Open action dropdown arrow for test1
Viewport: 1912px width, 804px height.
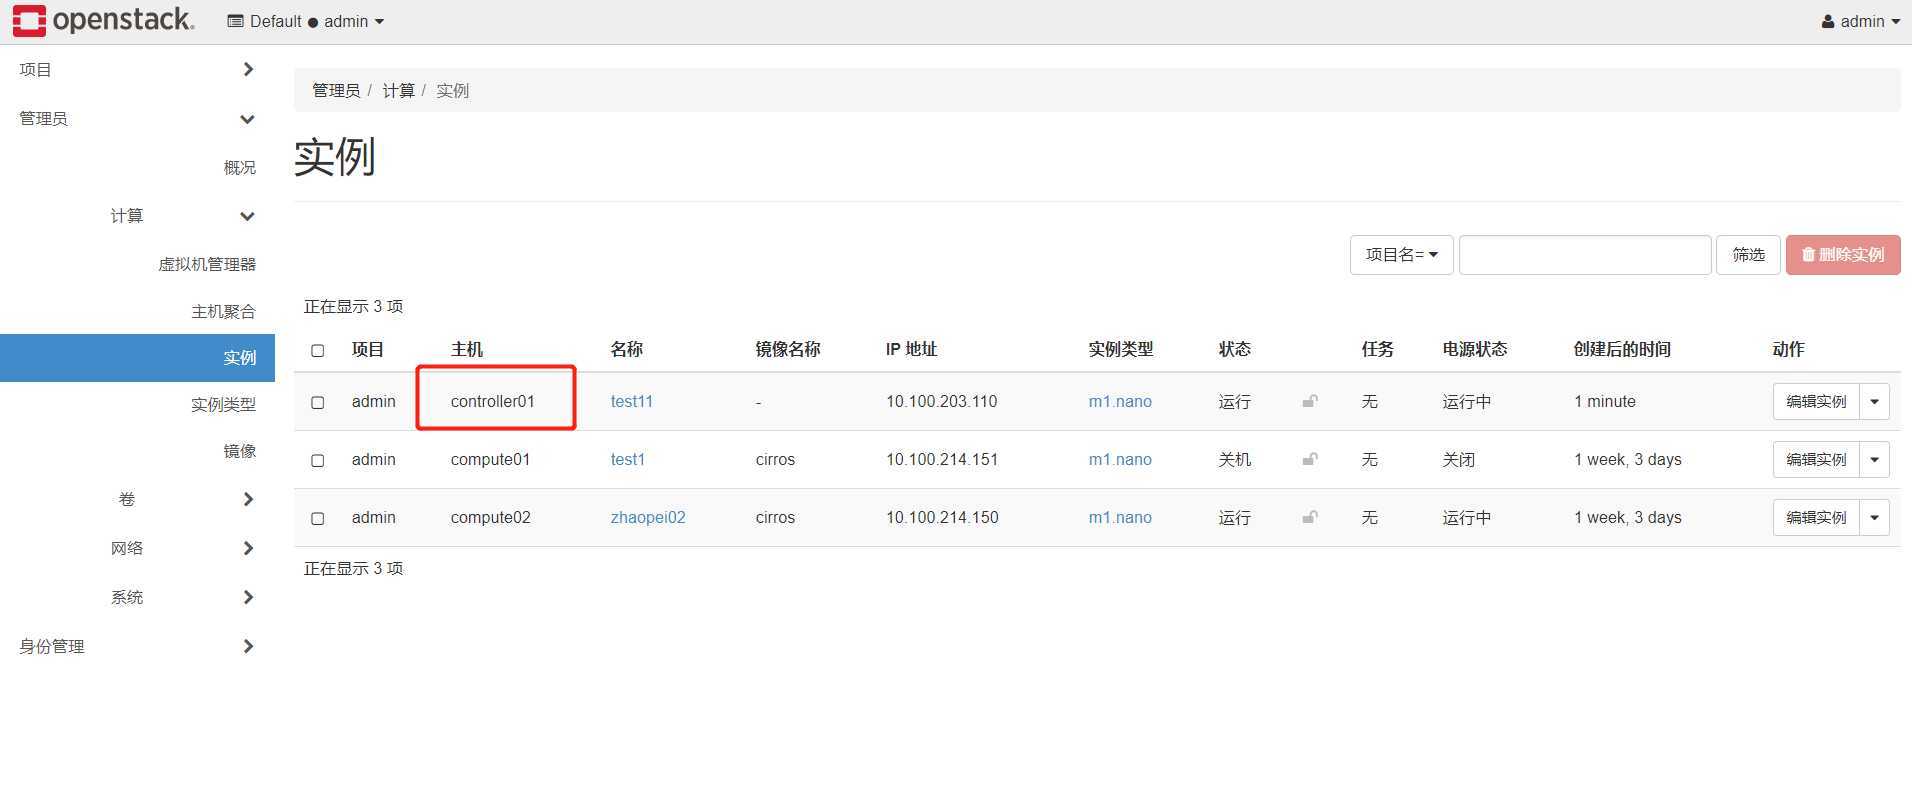tap(1874, 460)
